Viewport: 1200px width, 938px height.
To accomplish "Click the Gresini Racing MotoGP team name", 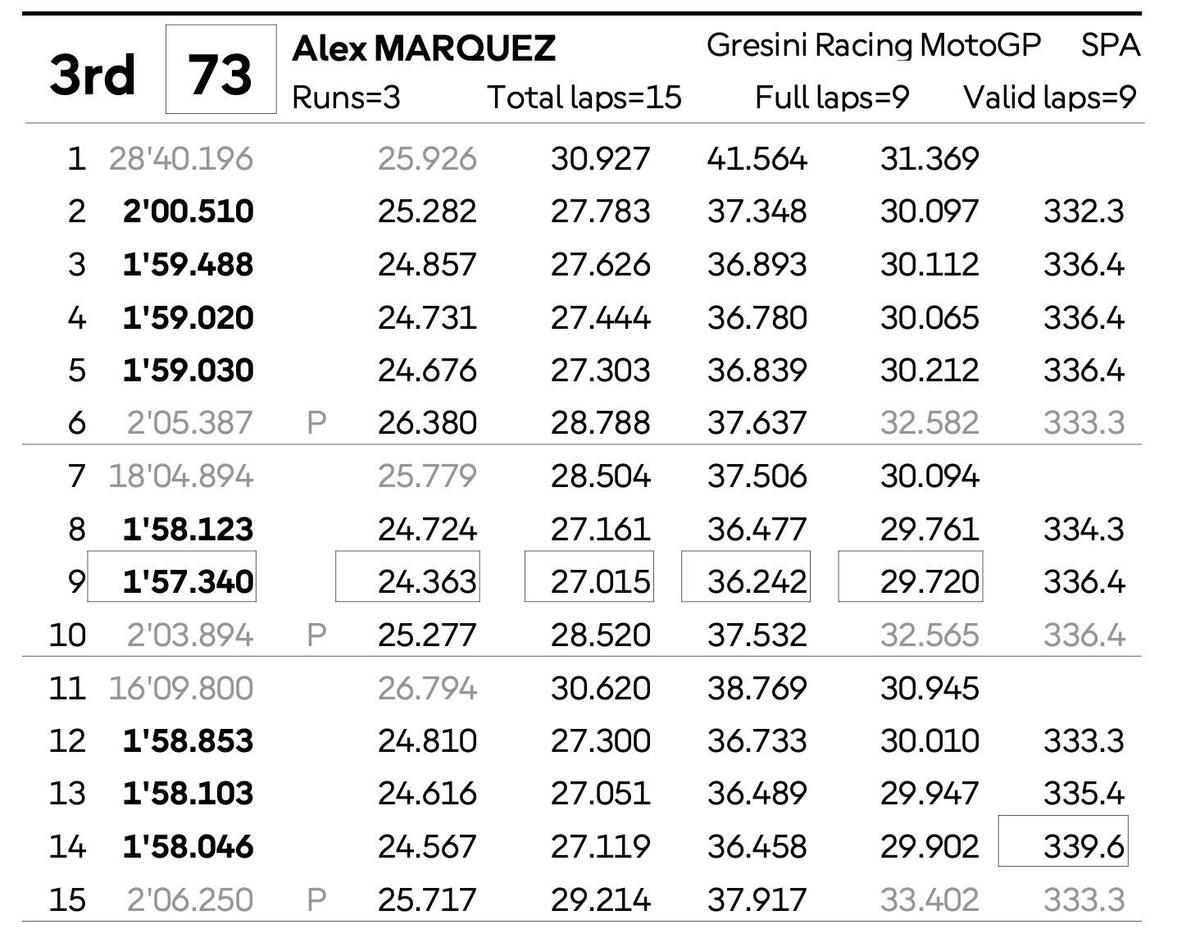I will (873, 45).
